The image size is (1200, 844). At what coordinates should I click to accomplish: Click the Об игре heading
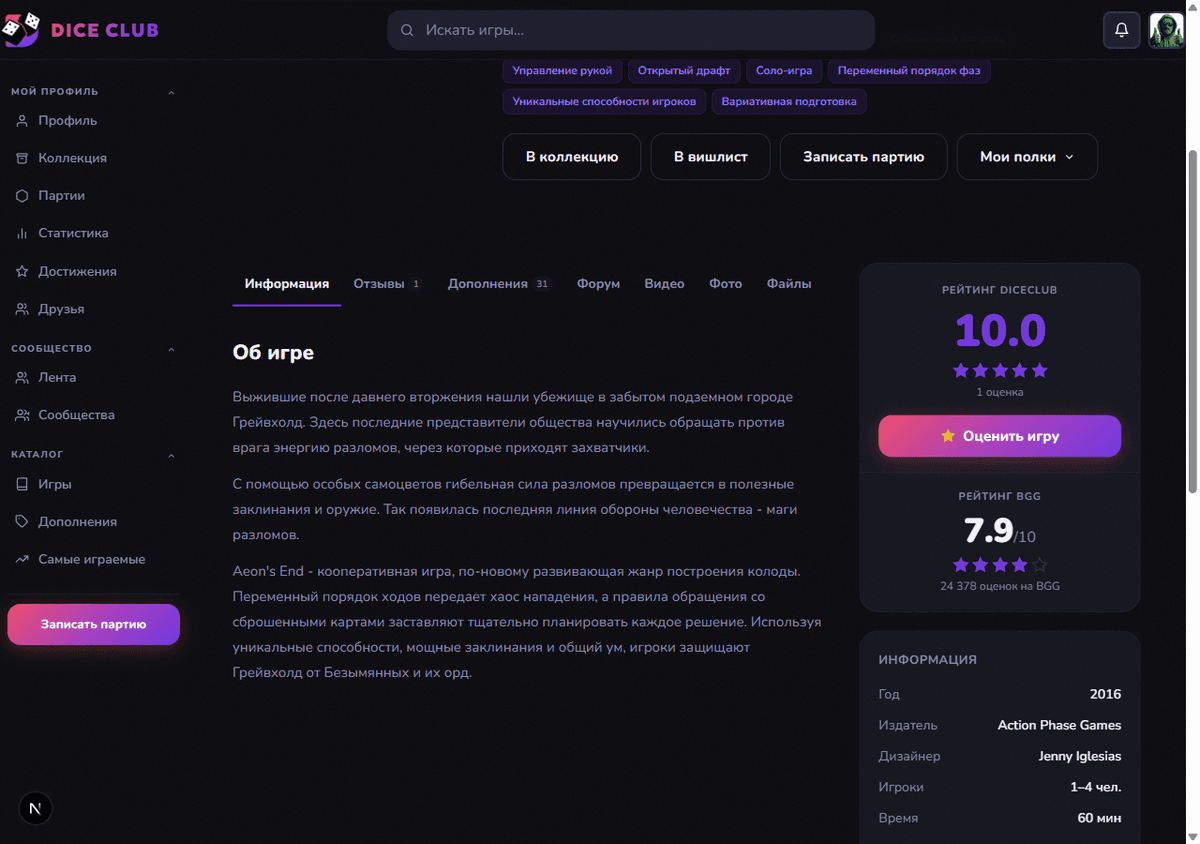coord(273,353)
